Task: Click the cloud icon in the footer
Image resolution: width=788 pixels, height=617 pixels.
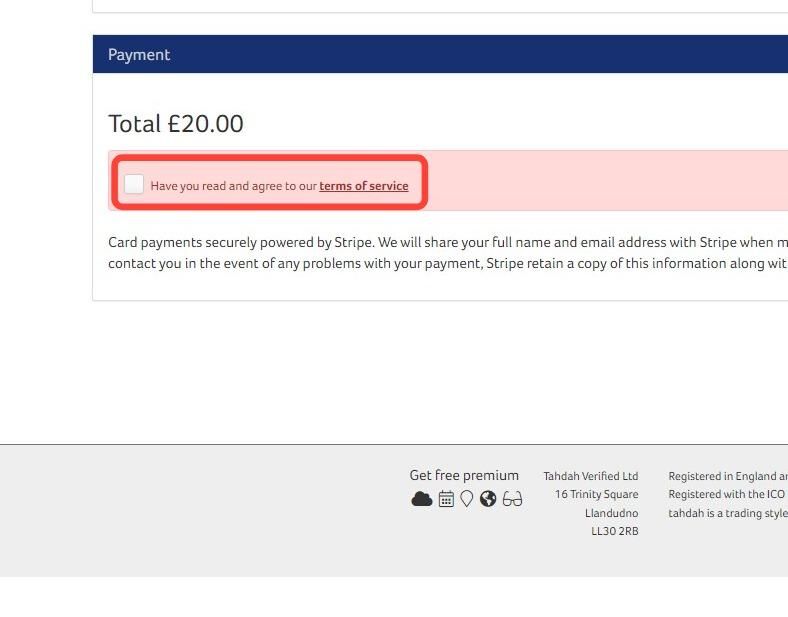Action: coord(421,499)
